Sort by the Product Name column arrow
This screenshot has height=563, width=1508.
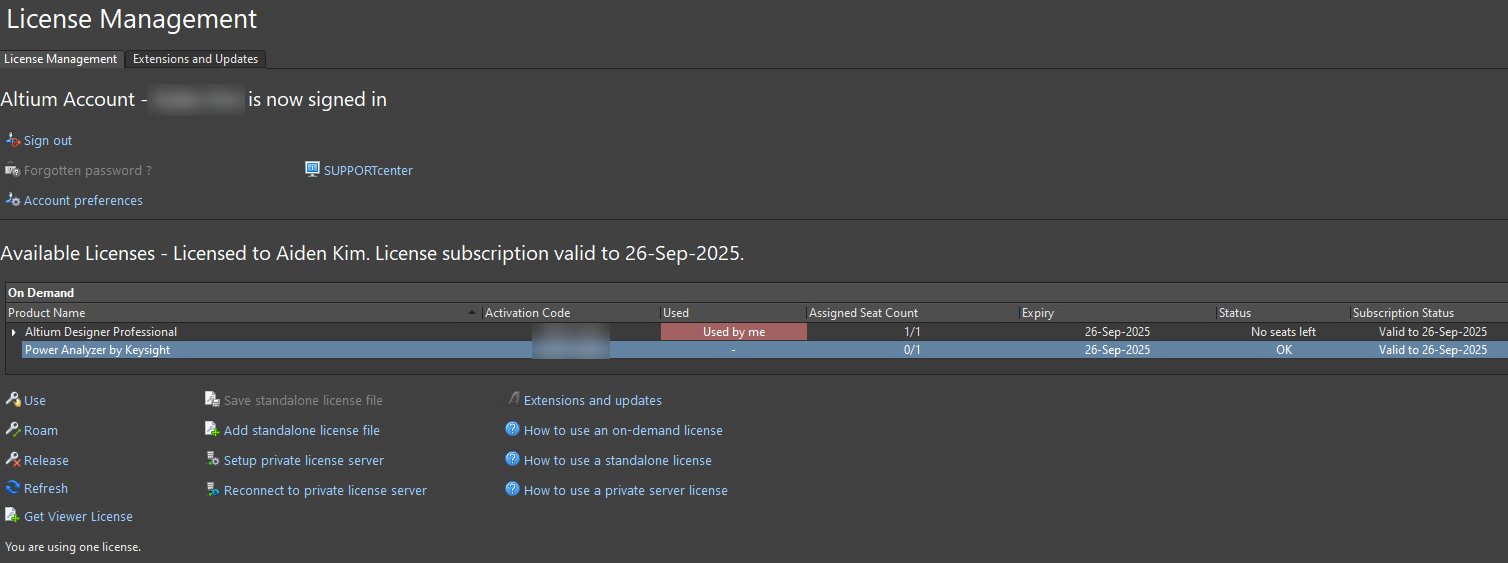[x=473, y=313]
